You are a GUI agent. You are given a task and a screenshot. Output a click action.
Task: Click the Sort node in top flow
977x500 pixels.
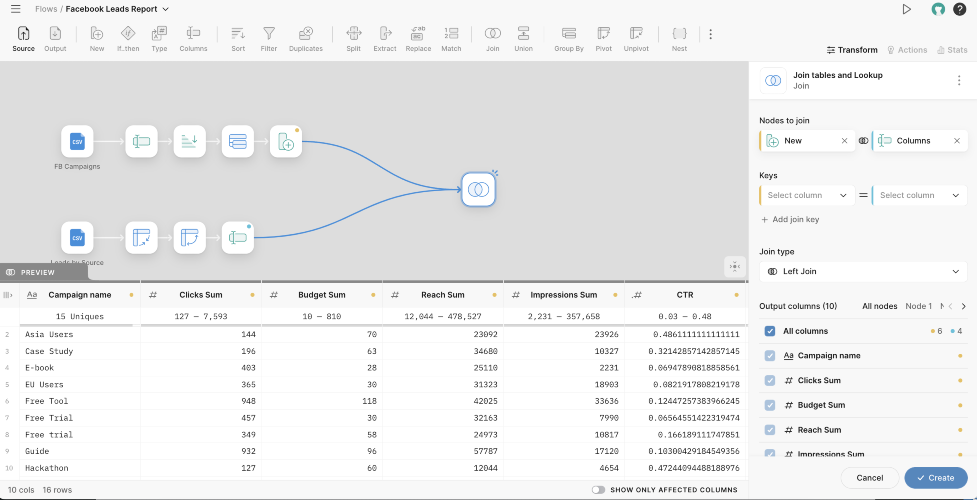coord(189,142)
